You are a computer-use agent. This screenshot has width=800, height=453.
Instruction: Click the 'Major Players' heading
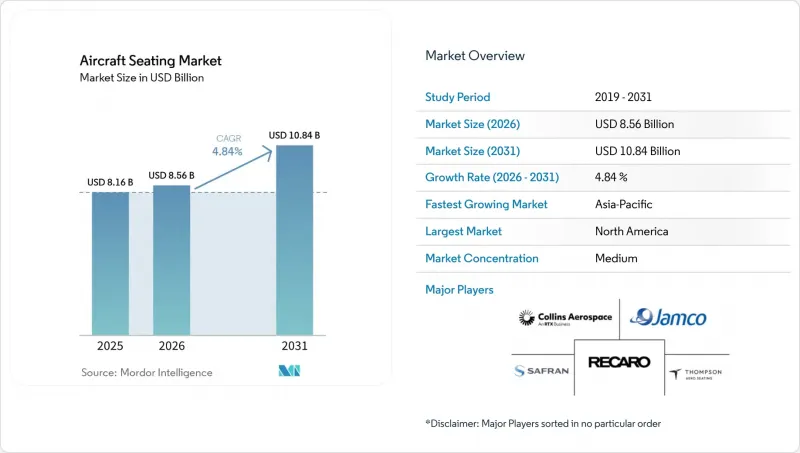click(x=459, y=290)
